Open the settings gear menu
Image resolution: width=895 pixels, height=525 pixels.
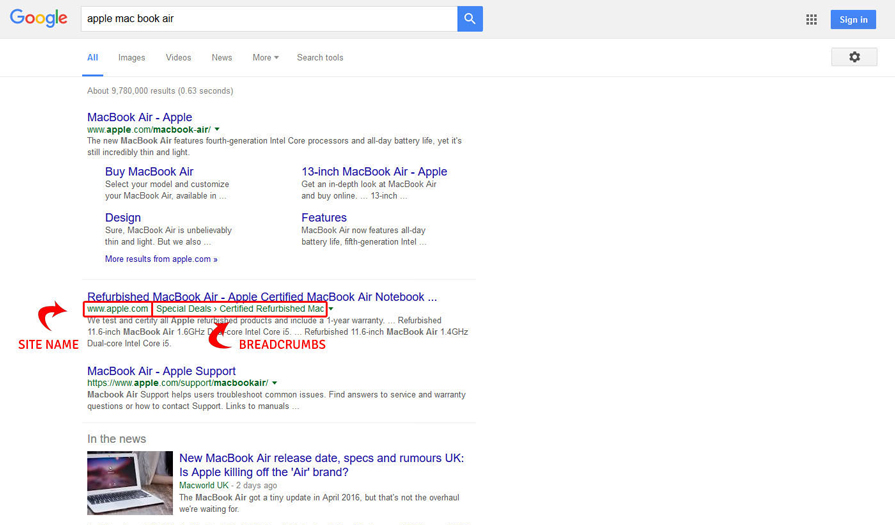coord(854,57)
